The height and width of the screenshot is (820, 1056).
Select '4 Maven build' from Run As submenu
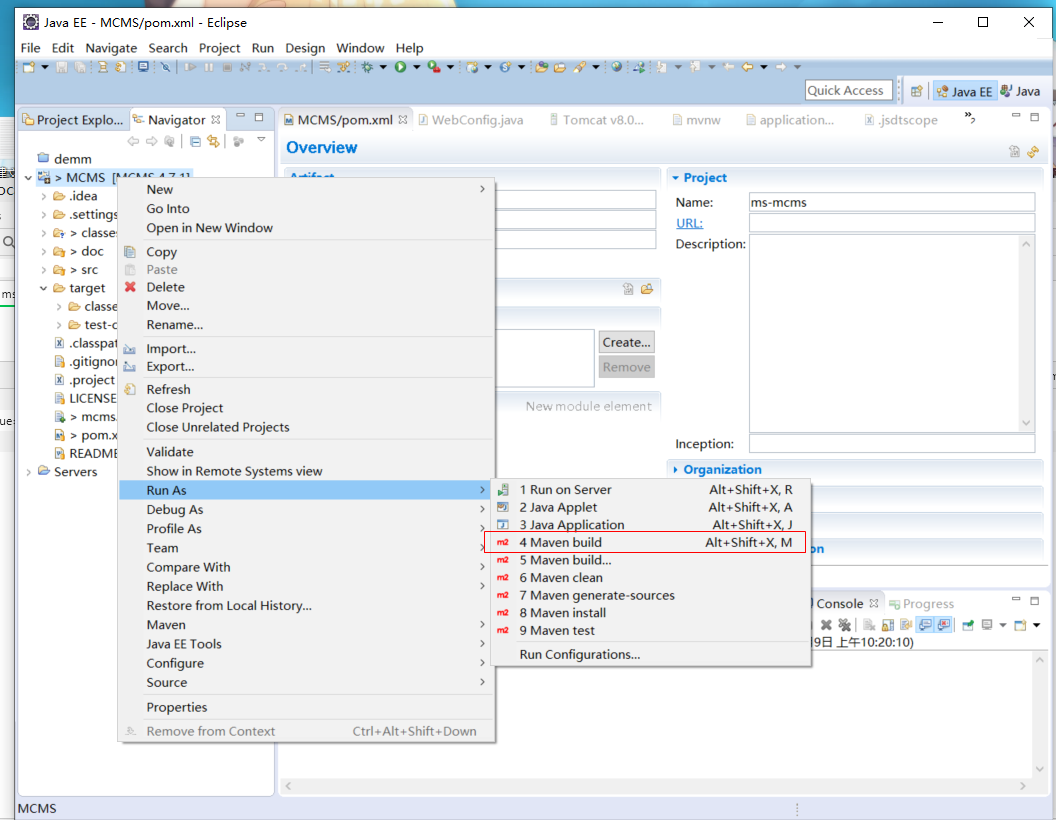point(645,542)
